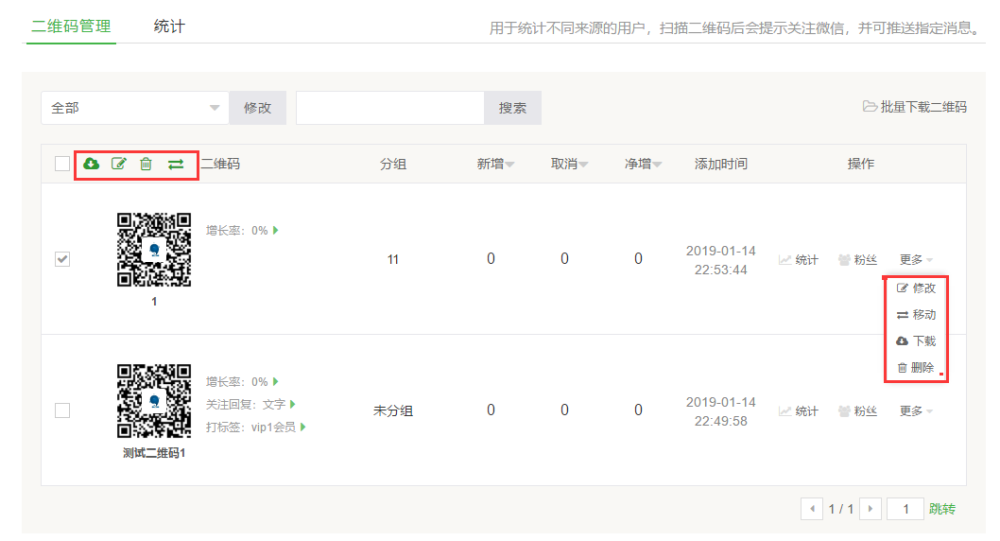Switch to the 统计 tab
1000x541 pixels.
pyautogui.click(x=169, y=26)
